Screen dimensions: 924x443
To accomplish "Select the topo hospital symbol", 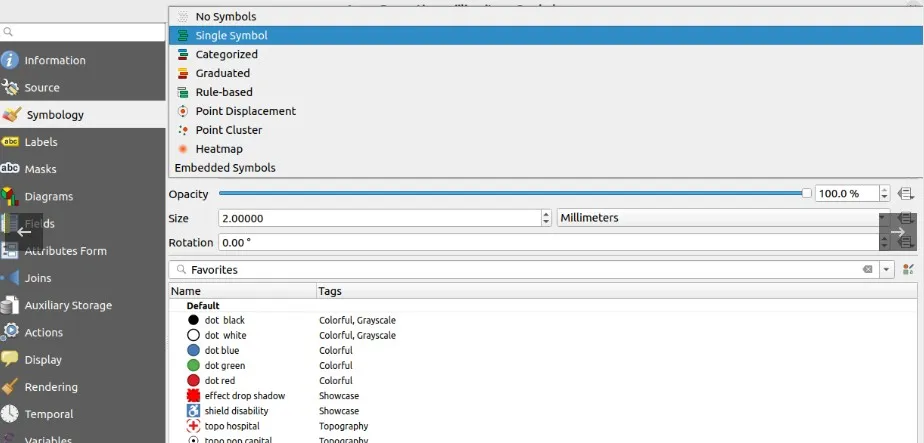I will click(194, 426).
